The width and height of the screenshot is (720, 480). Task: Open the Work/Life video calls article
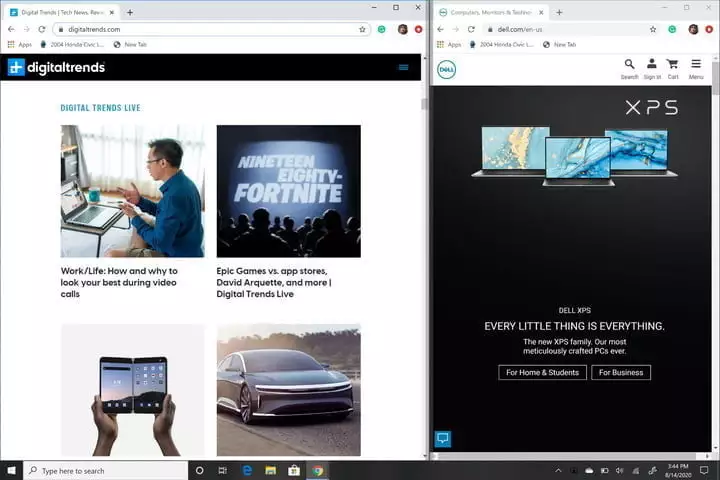point(119,282)
